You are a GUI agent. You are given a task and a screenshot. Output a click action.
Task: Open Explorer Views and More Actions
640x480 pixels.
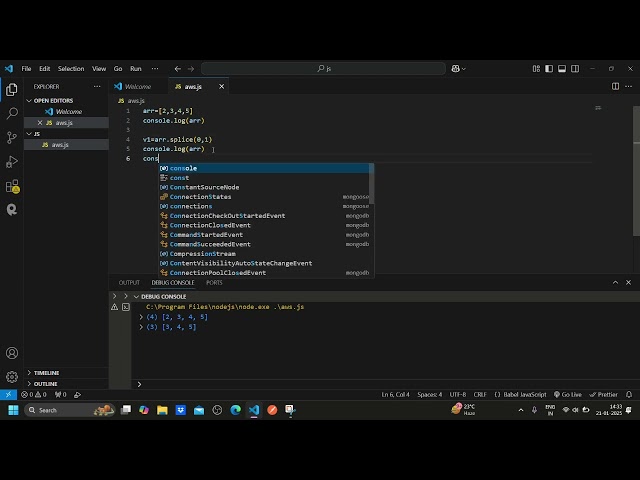click(x=97, y=87)
